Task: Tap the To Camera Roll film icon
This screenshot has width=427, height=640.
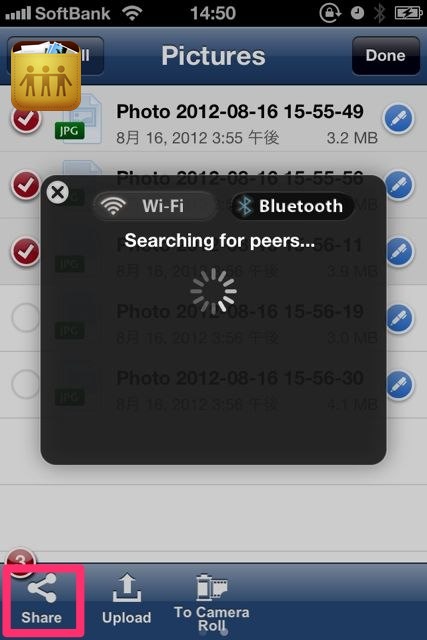Action: click(x=211, y=587)
